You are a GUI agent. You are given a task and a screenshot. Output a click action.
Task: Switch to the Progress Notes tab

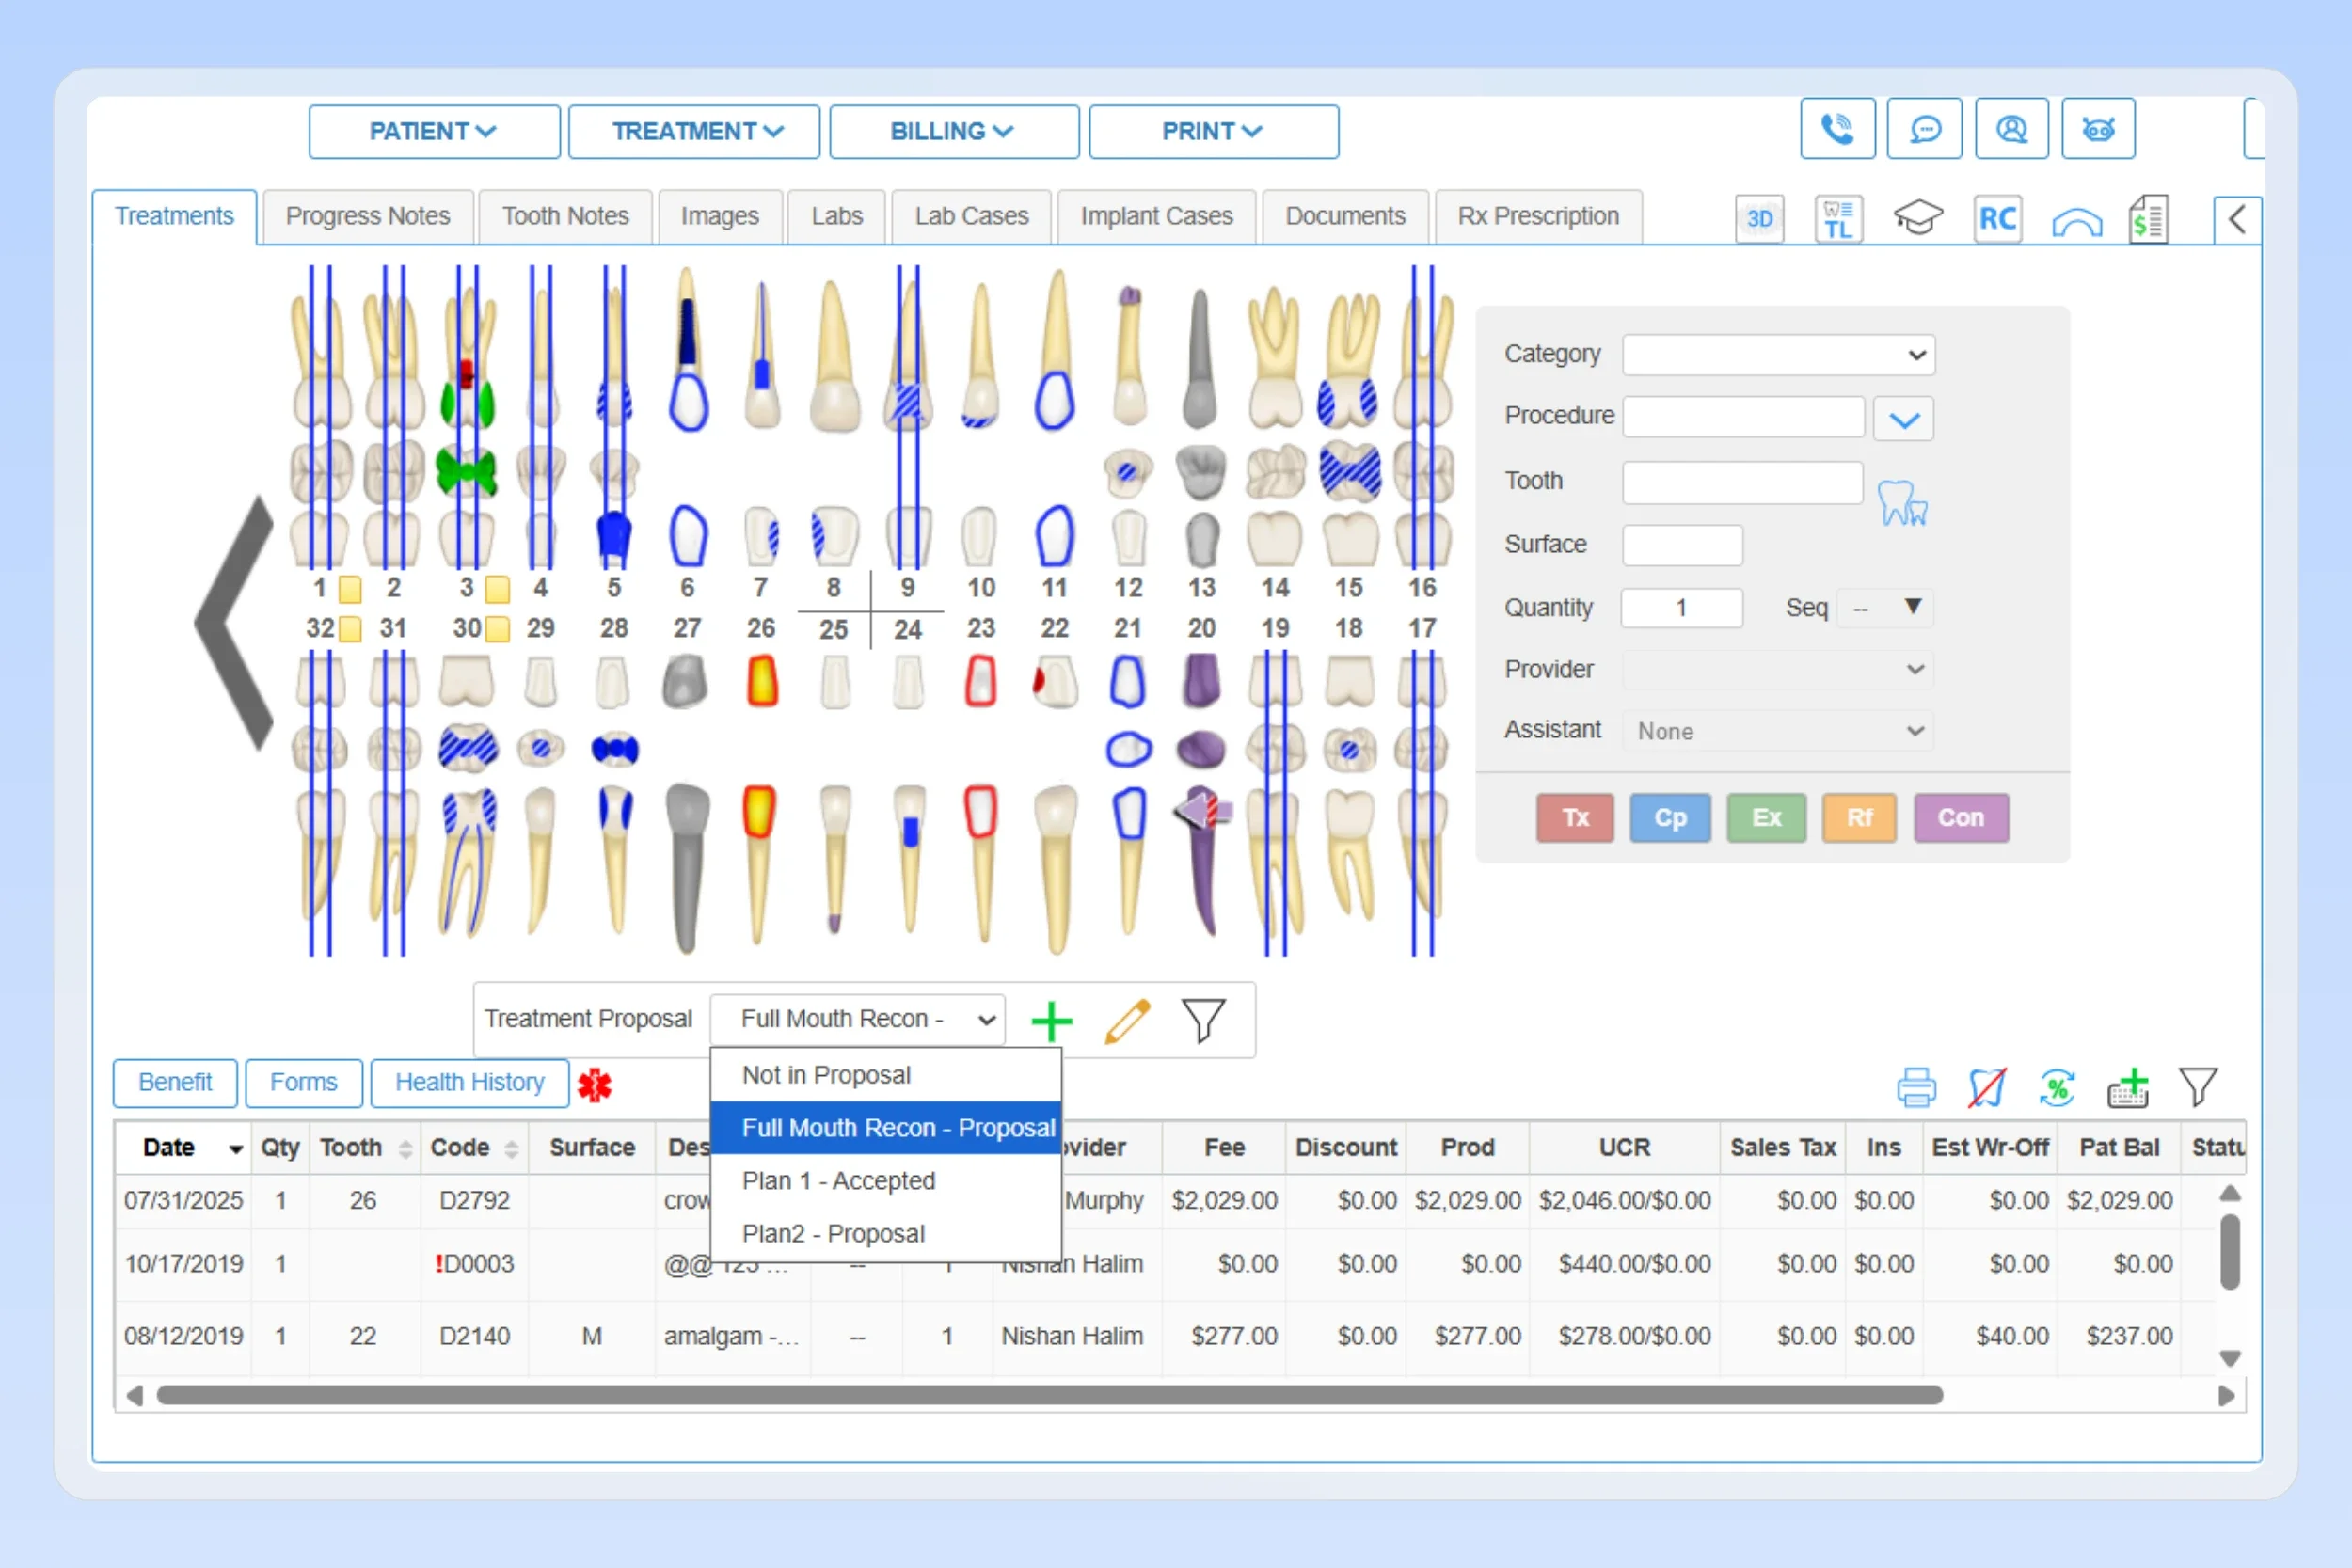point(368,216)
